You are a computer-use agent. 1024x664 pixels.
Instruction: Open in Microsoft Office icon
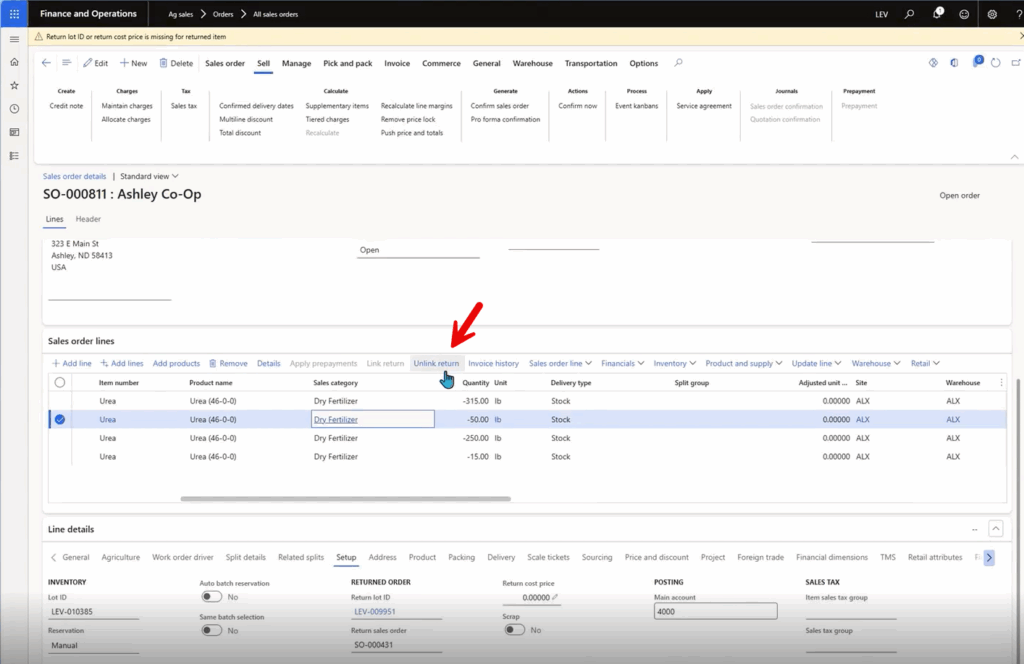(954, 63)
